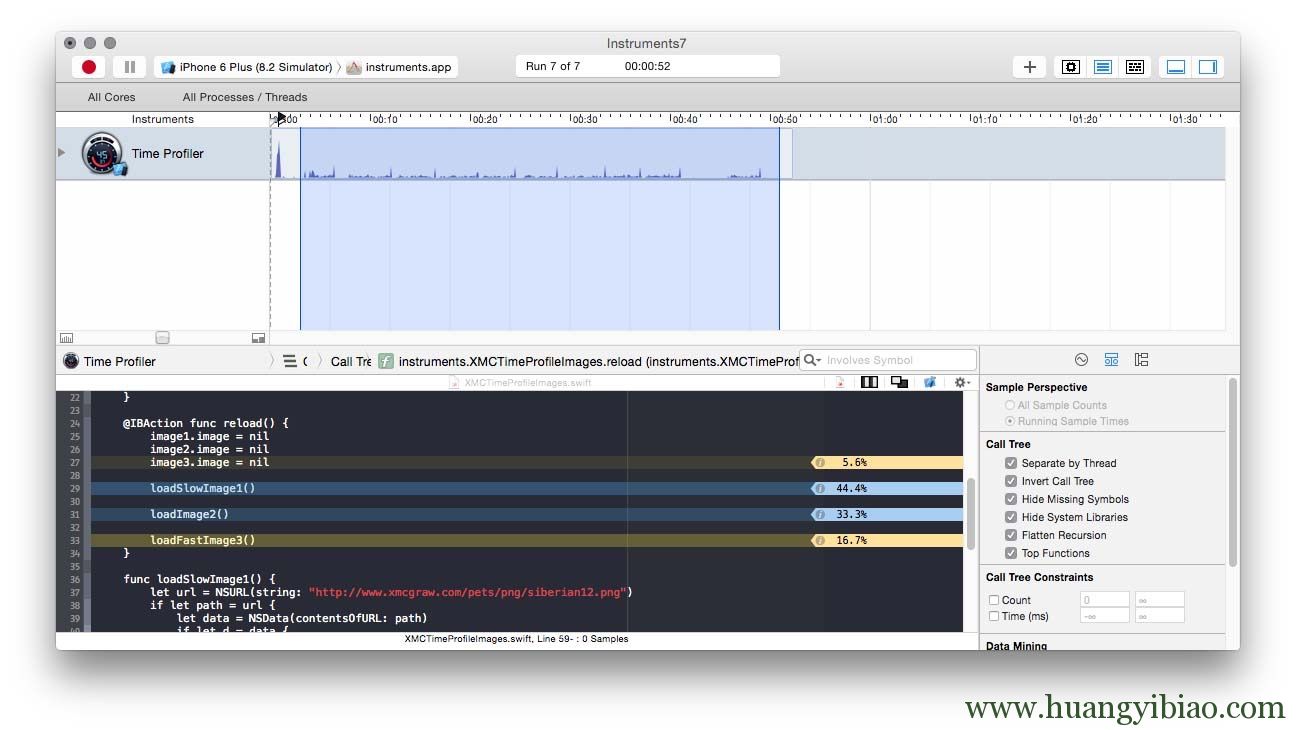Select the Time Profiler instrument icon

click(103, 152)
